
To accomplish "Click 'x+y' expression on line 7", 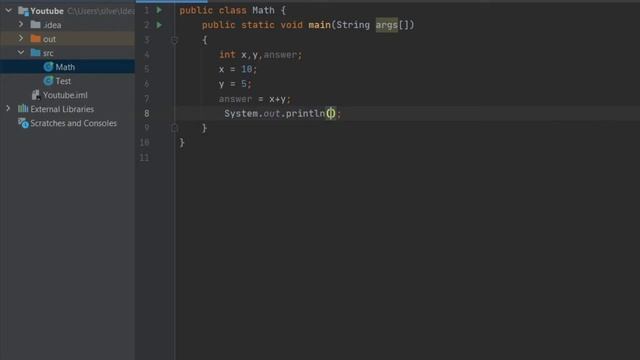I will click(278, 99).
